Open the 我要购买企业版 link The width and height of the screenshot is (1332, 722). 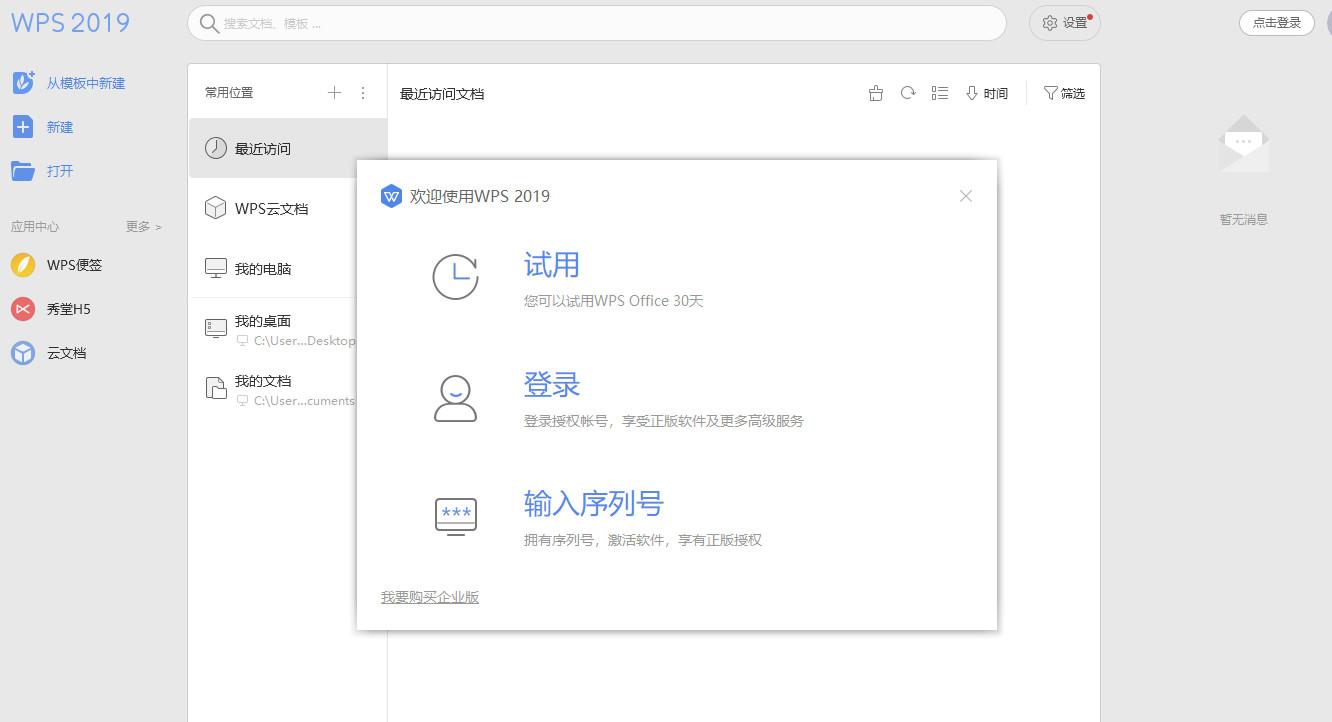pos(430,597)
